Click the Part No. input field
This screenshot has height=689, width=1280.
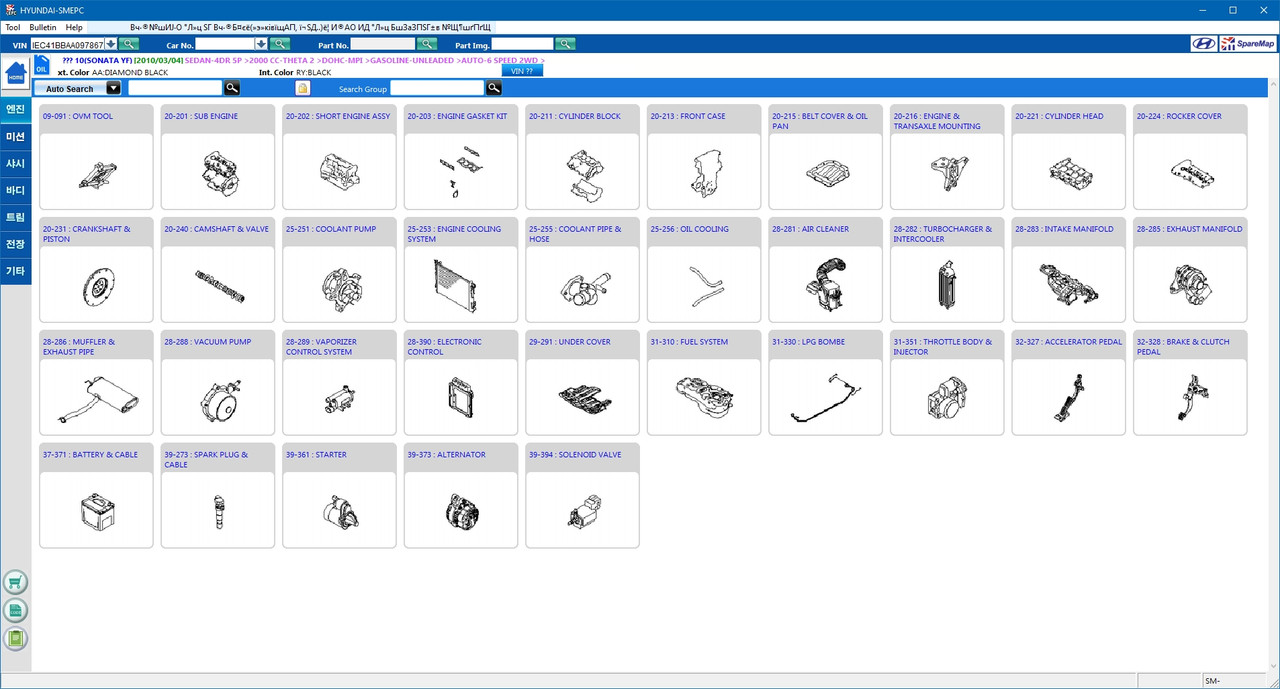[382, 44]
